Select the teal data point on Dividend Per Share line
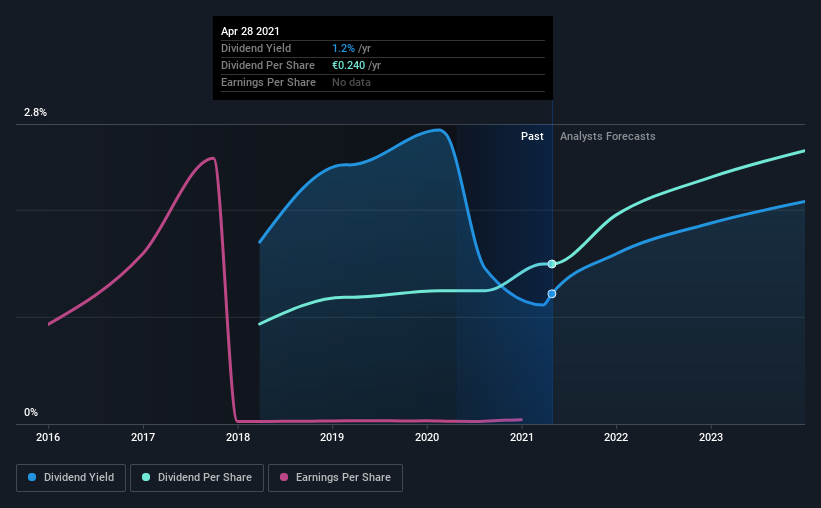The height and width of the screenshot is (508, 821). (x=552, y=264)
